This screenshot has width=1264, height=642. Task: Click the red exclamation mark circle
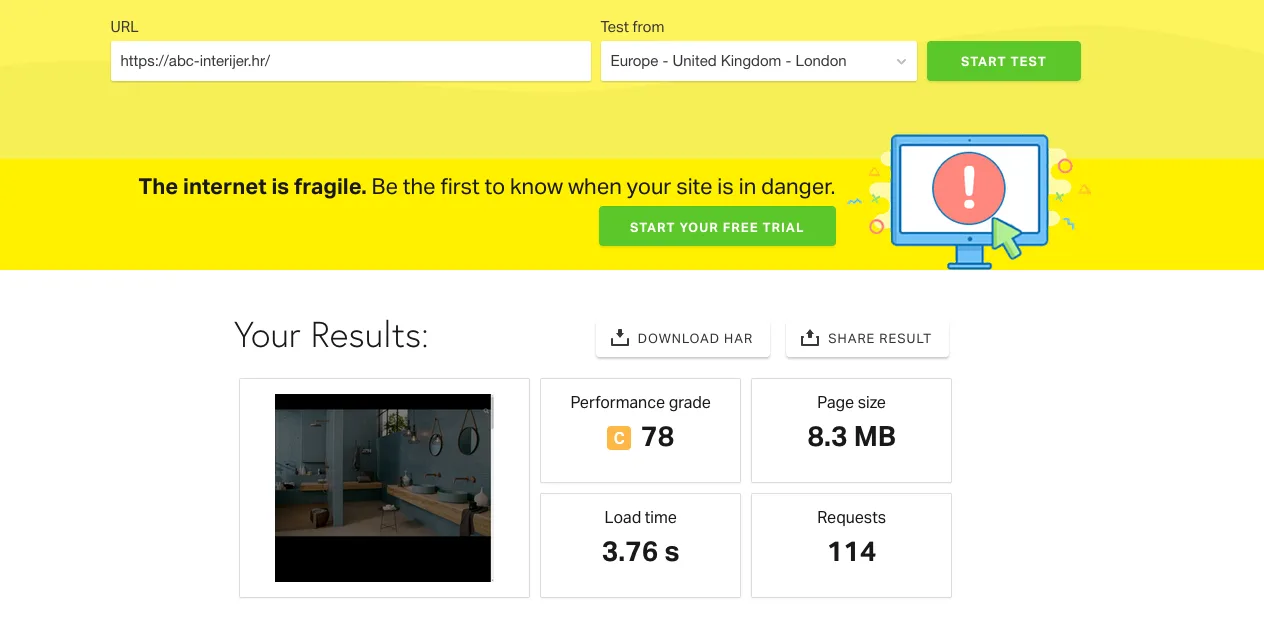pyautogui.click(x=968, y=188)
